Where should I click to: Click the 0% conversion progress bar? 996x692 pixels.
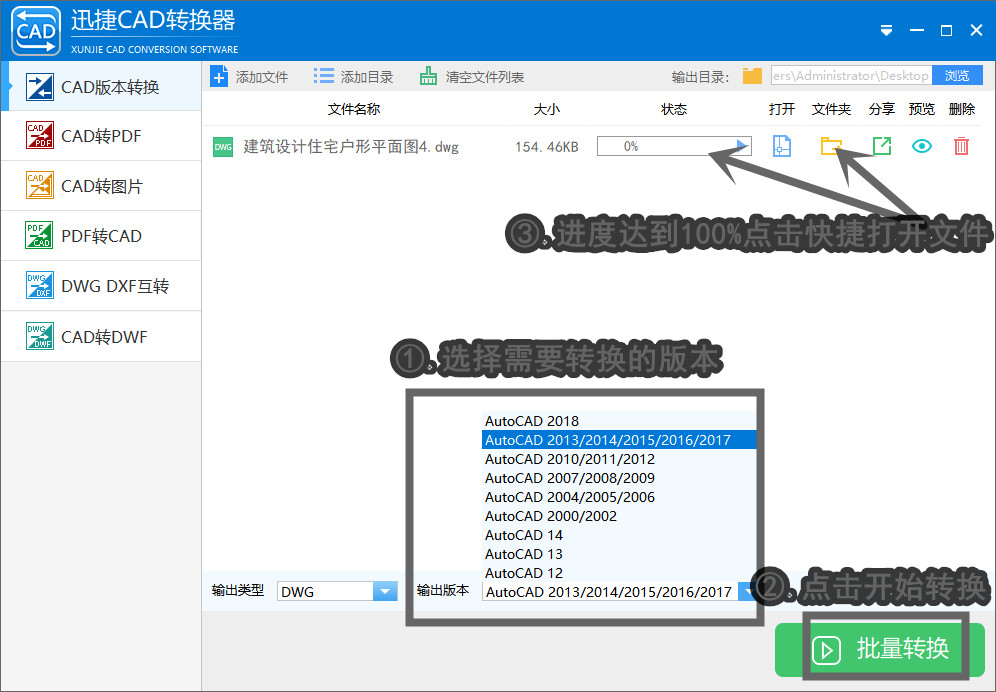[674, 146]
